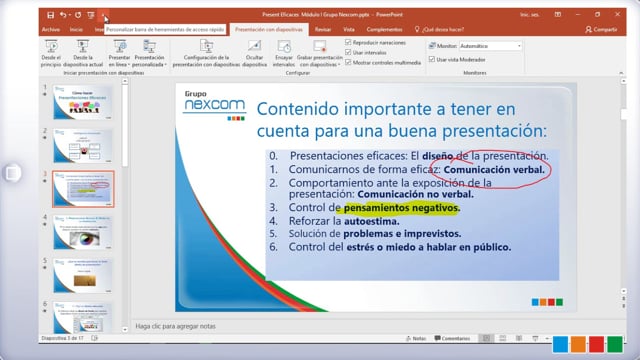Screen dimensions: 640x360
Task: Click 'Comunicación verbal' text in slide
Action: click(494, 170)
